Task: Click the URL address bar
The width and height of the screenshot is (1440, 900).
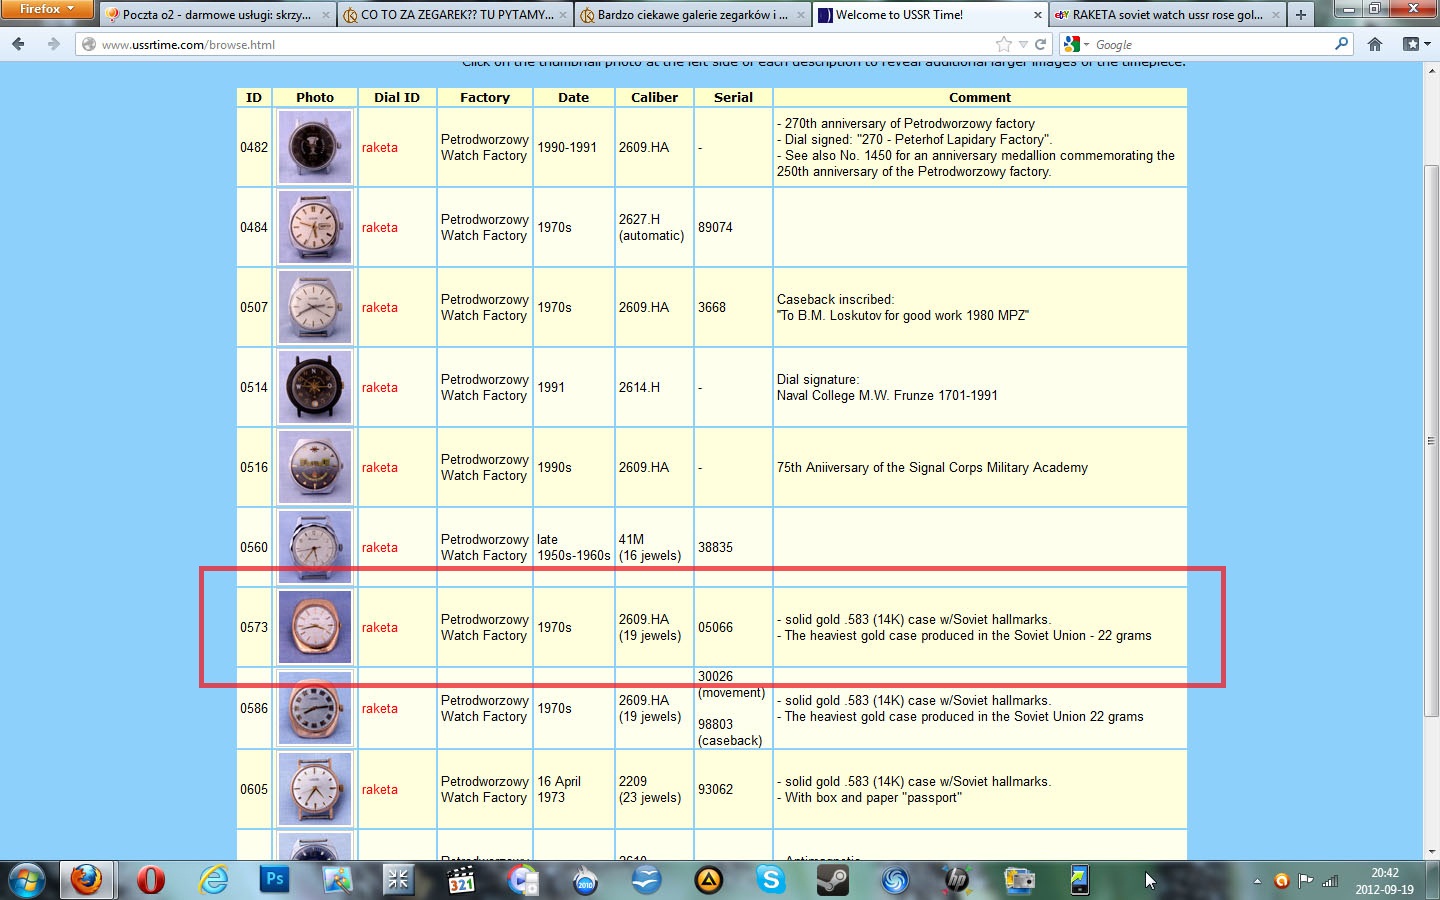Action: (x=540, y=45)
